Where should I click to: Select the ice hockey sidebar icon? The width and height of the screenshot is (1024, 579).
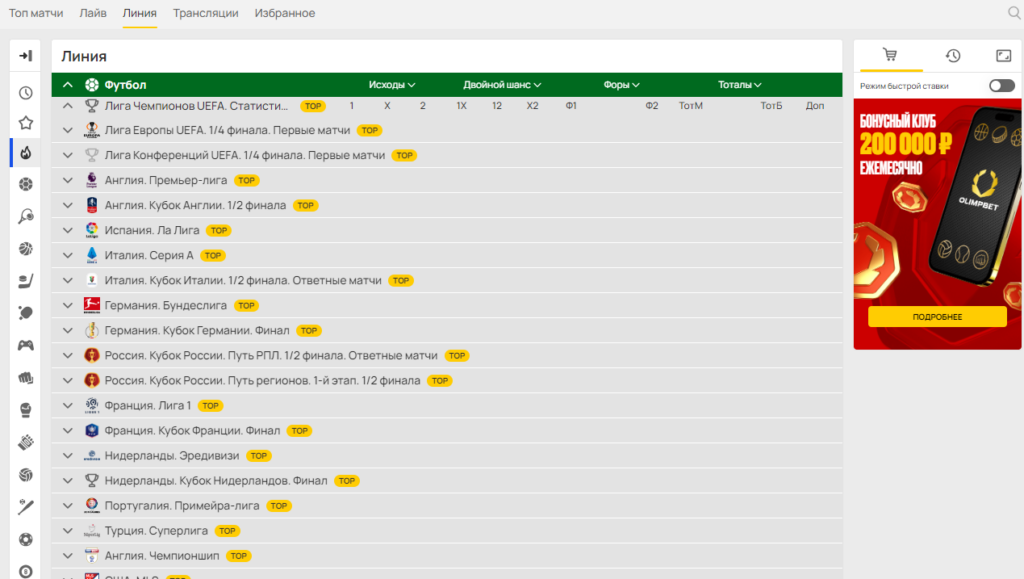tap(25, 281)
